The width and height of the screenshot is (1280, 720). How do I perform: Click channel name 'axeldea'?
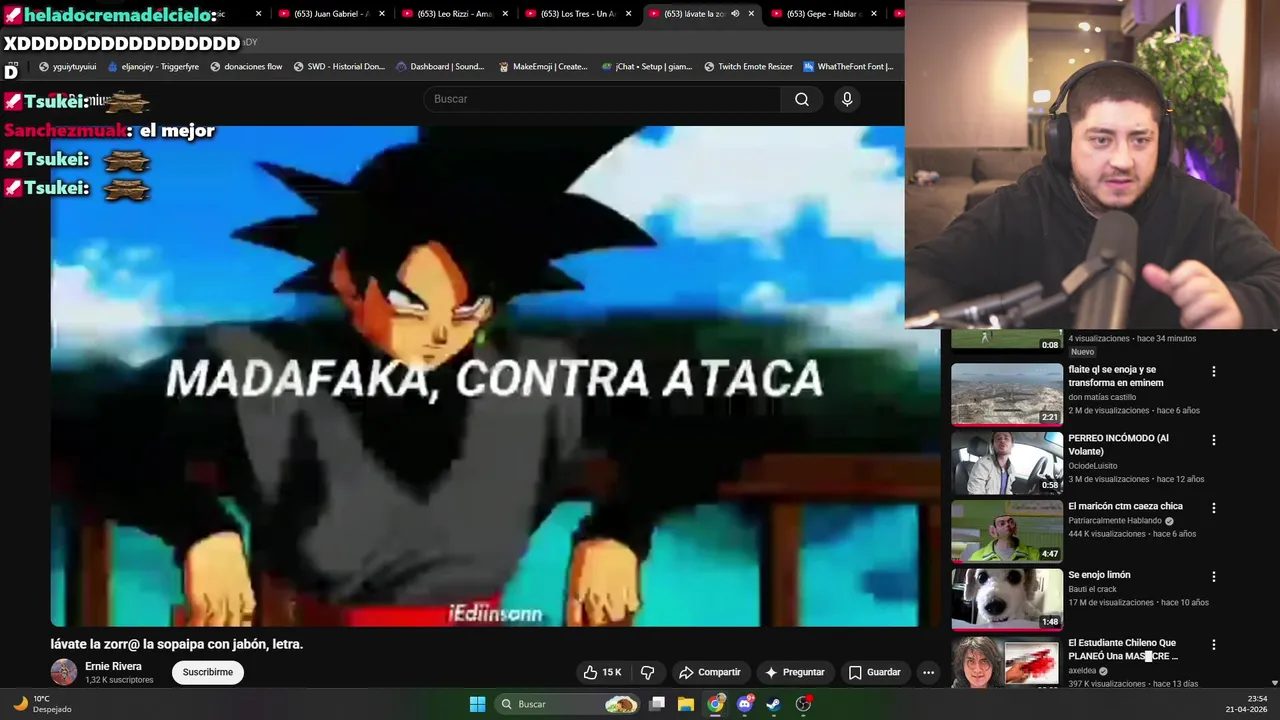[1082, 671]
